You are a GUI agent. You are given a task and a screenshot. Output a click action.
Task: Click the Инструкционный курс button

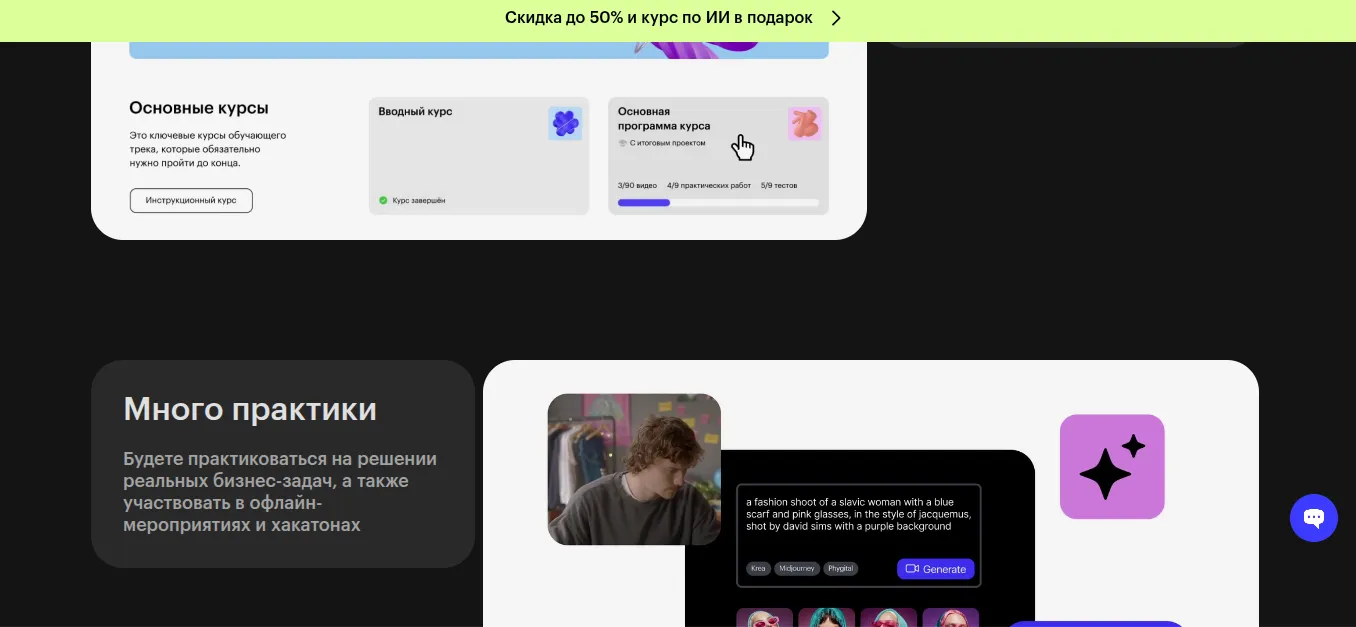(191, 200)
